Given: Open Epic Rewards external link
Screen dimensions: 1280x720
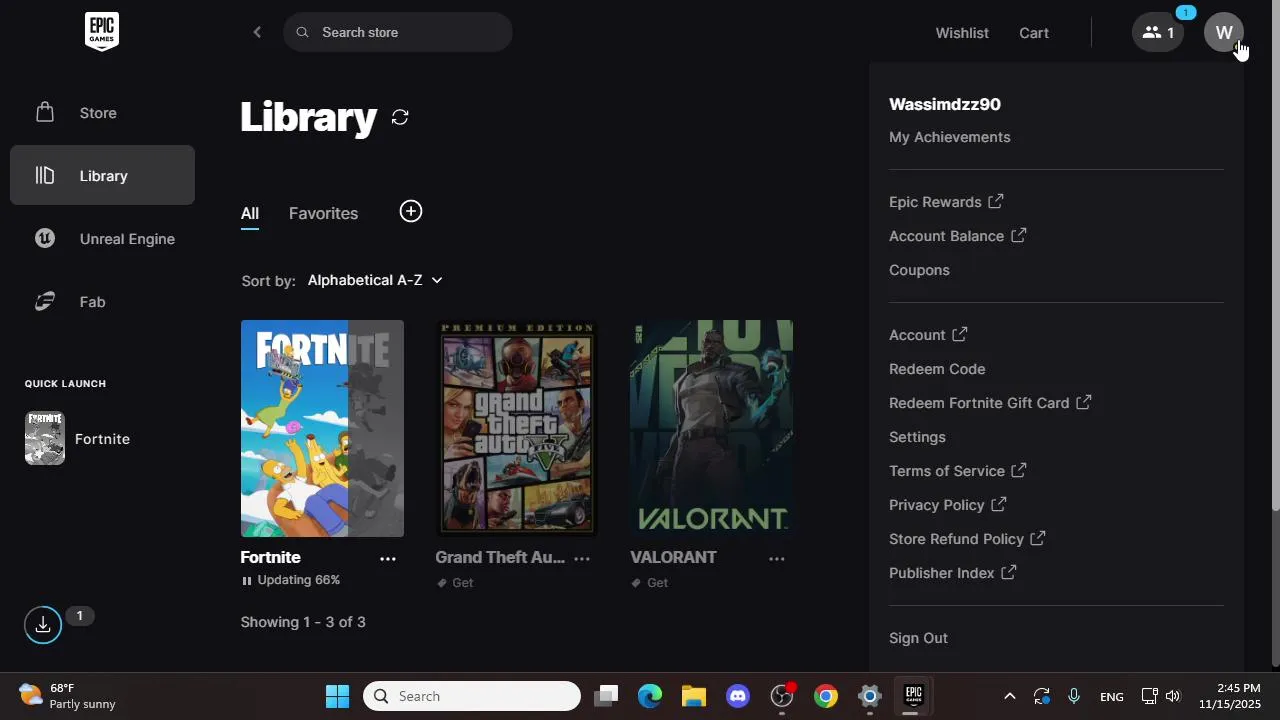Looking at the screenshot, I should pos(946,202).
